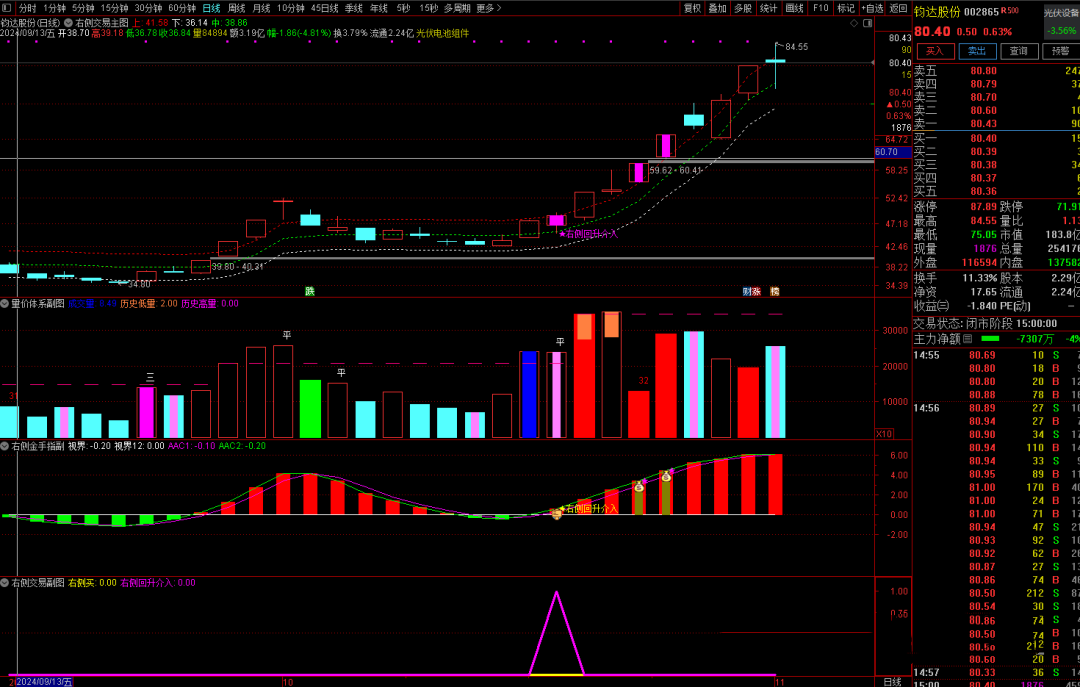Screen dimensions: 1080x687
Task: Switch to the 周线 weekly period tab
Action: click(236, 8)
